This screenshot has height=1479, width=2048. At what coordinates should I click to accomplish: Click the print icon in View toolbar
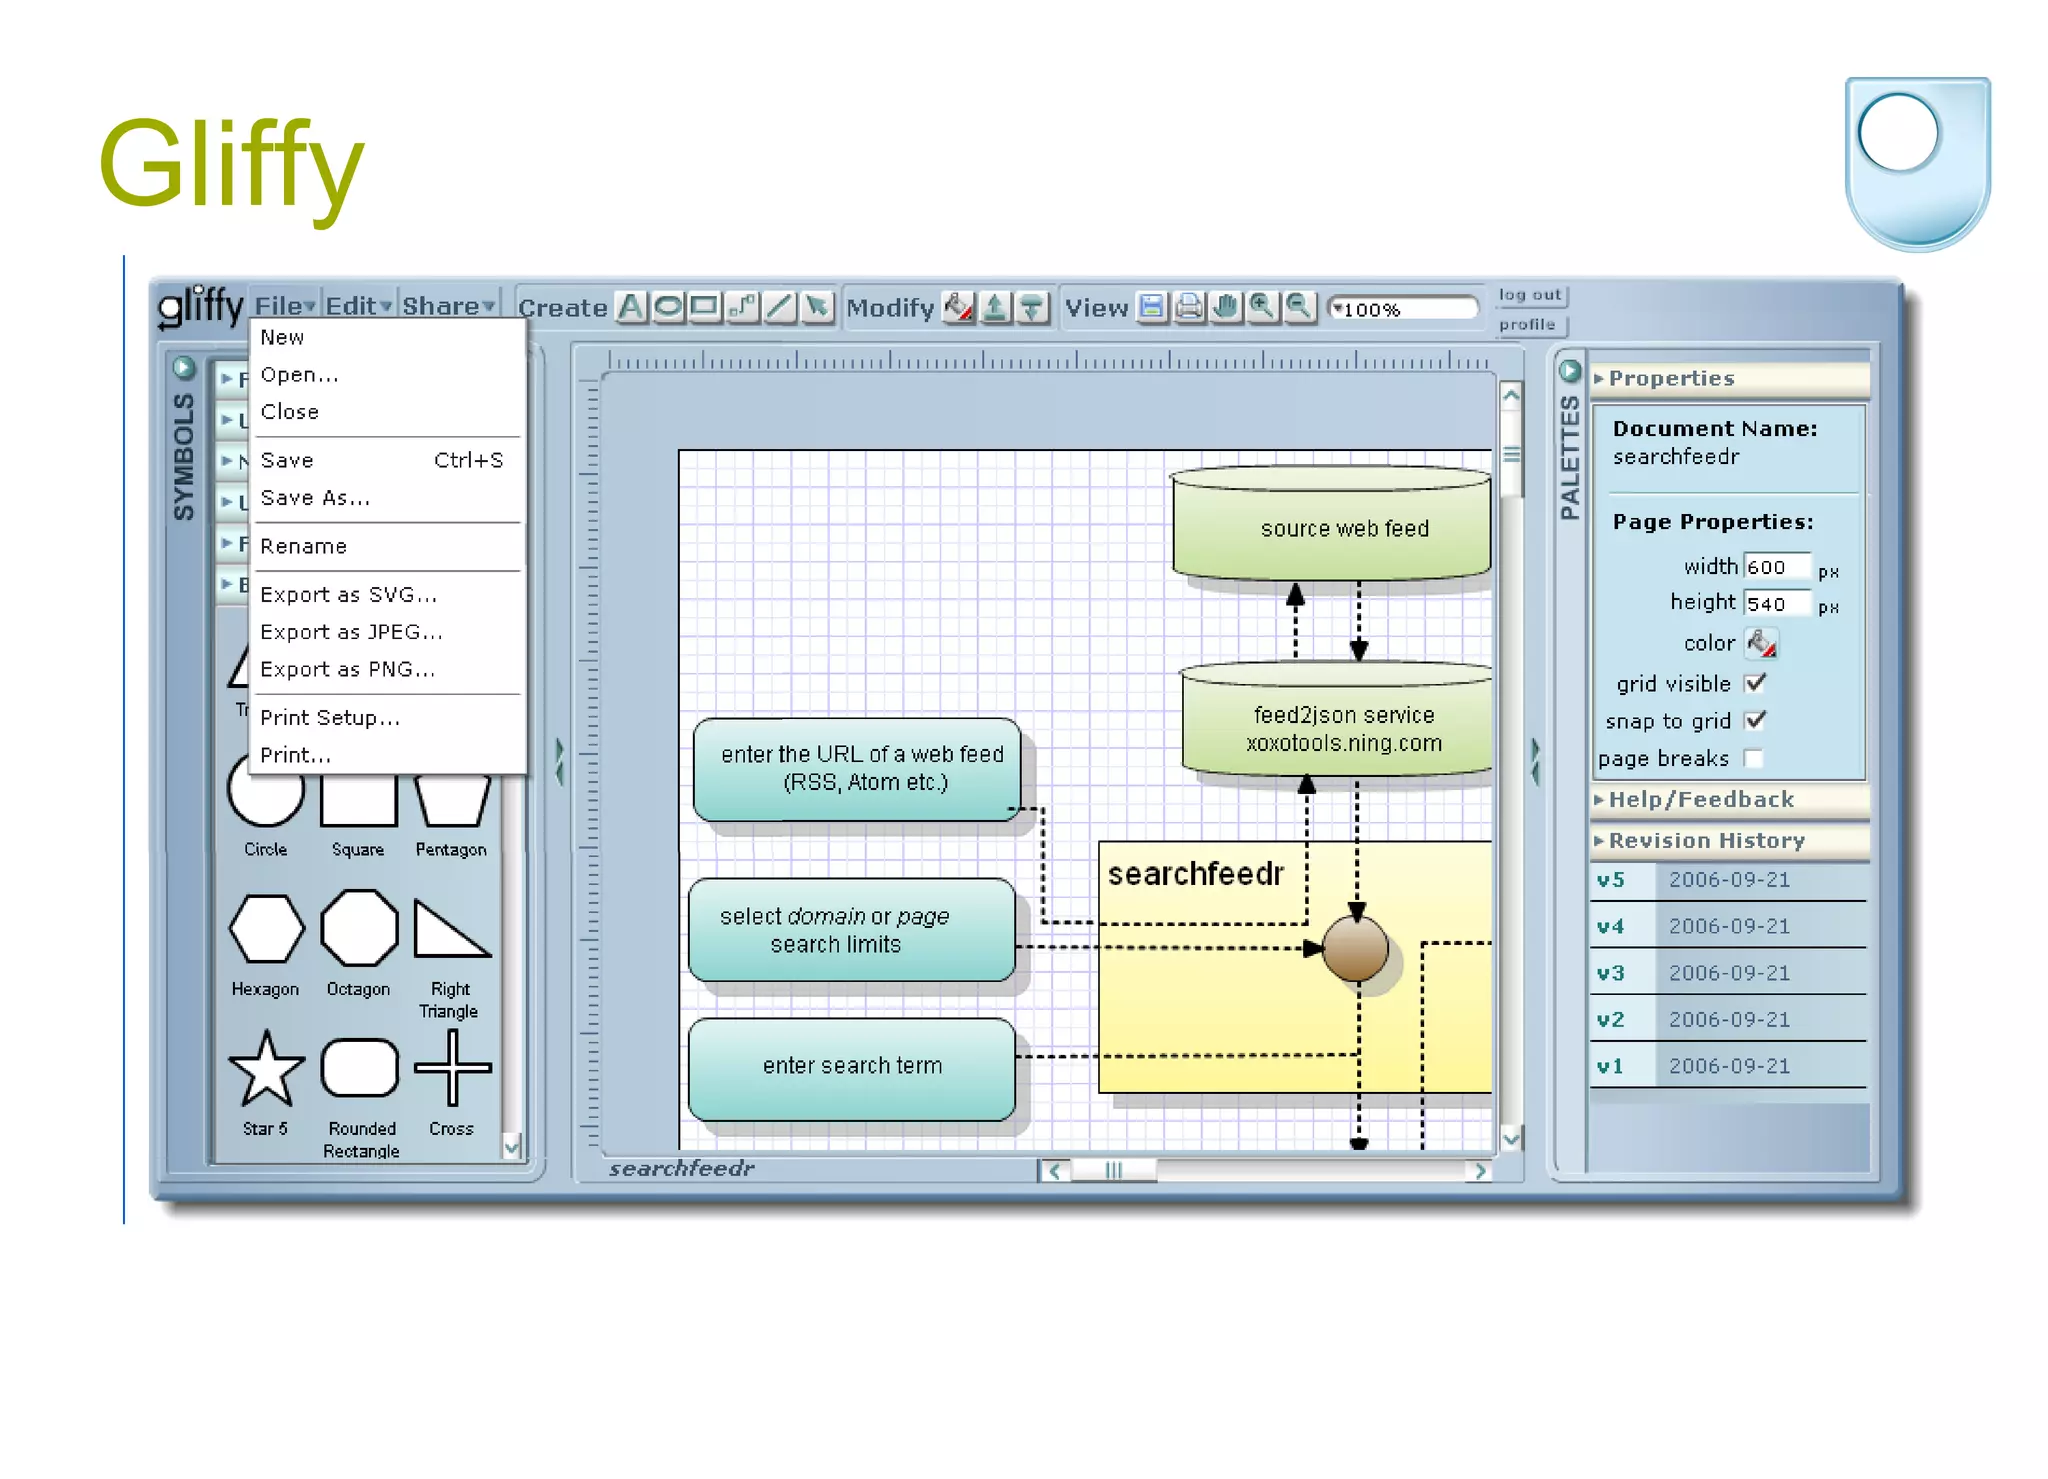(x=1189, y=306)
